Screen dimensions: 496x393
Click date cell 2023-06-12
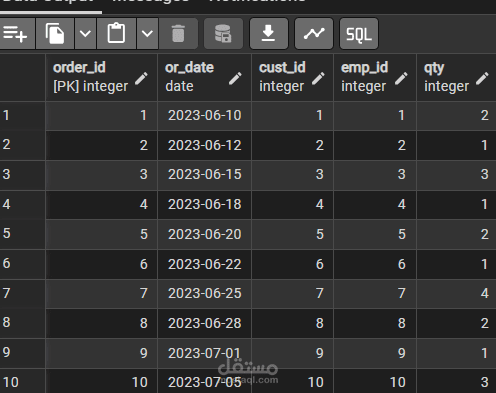tap(204, 145)
